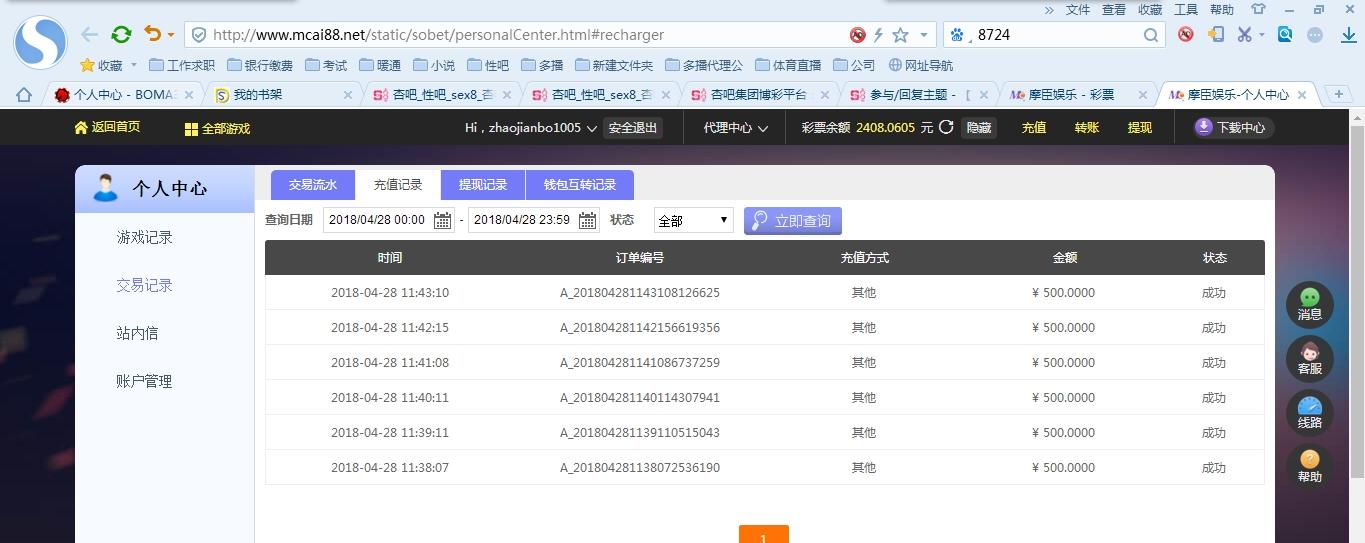The image size is (1365, 543).
Task: Click the 帮助 help question icon
Action: (1309, 466)
